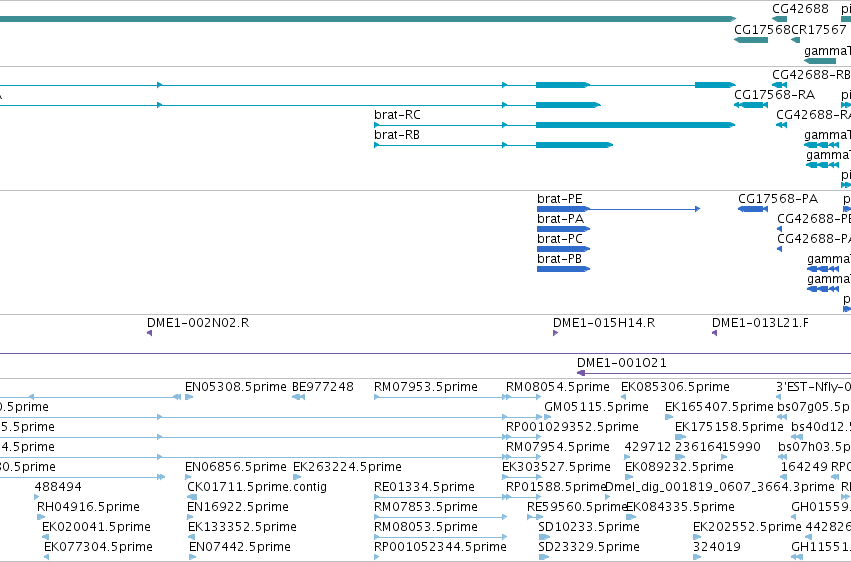Click the EK084335.5prime EST label

[x=680, y=507]
